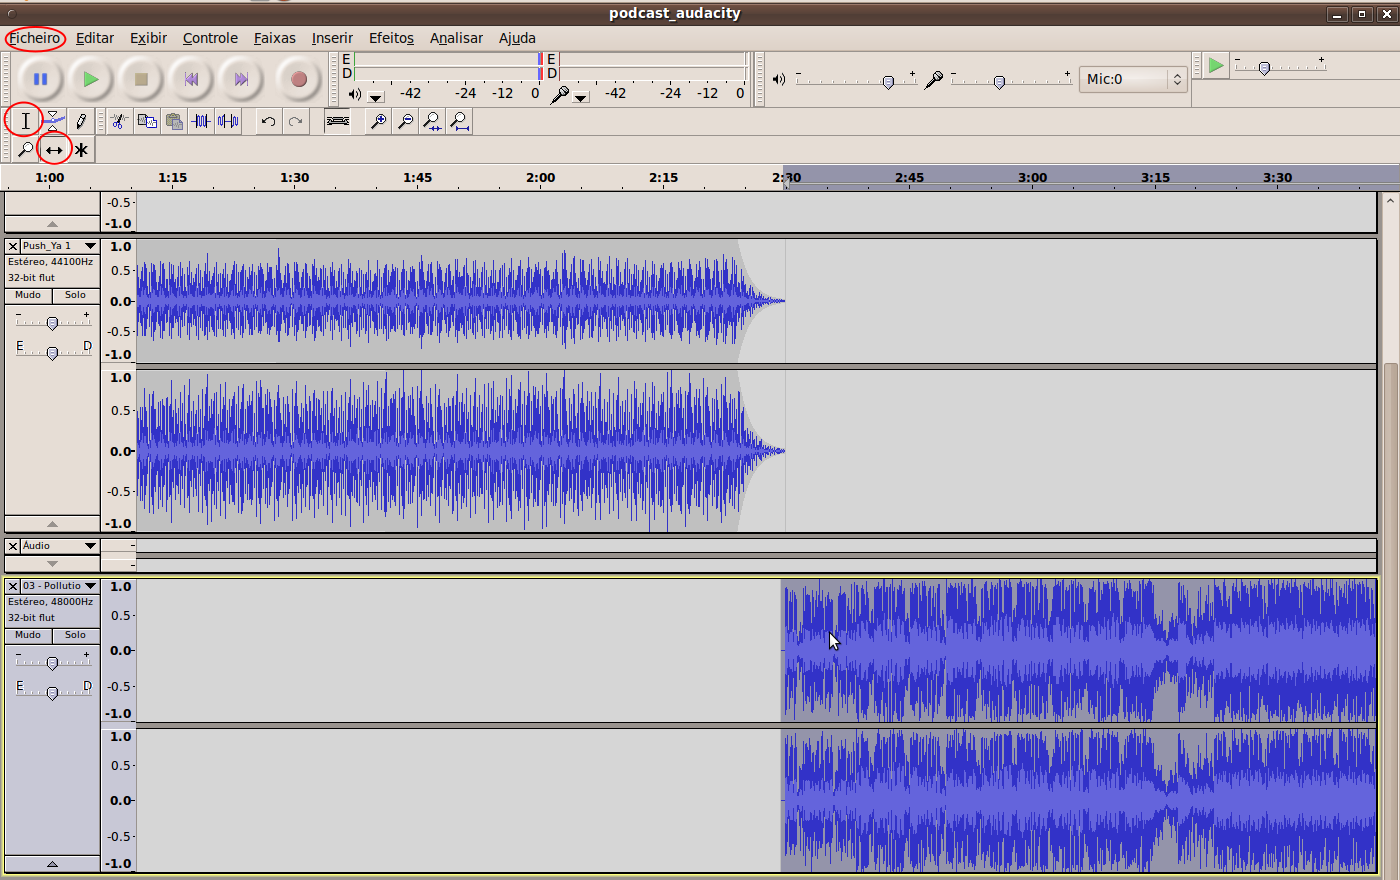Start recording with the Record button
The width and height of the screenshot is (1400, 880).
point(298,79)
